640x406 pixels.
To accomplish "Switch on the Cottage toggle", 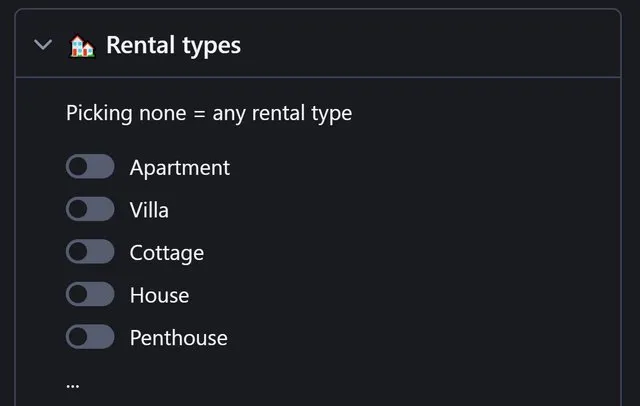I will (90, 251).
